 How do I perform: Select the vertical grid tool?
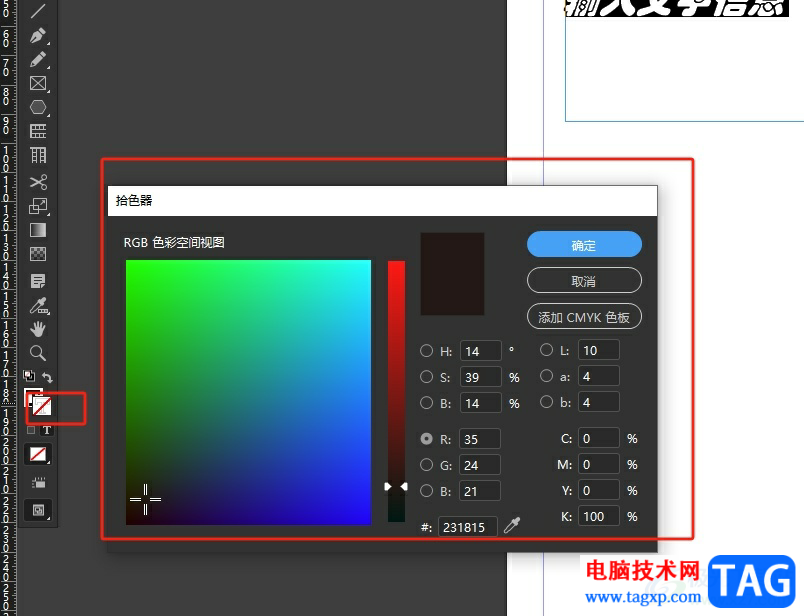[x=38, y=155]
